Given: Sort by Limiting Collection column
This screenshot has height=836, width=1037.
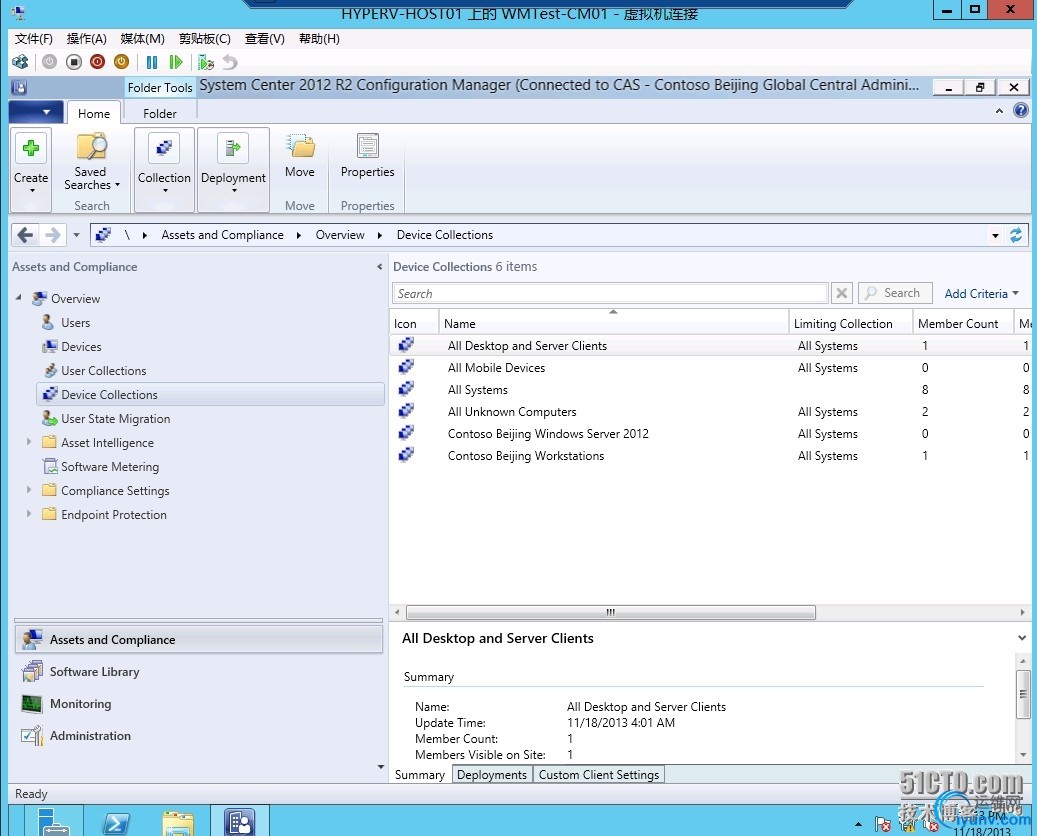Looking at the screenshot, I should point(850,323).
